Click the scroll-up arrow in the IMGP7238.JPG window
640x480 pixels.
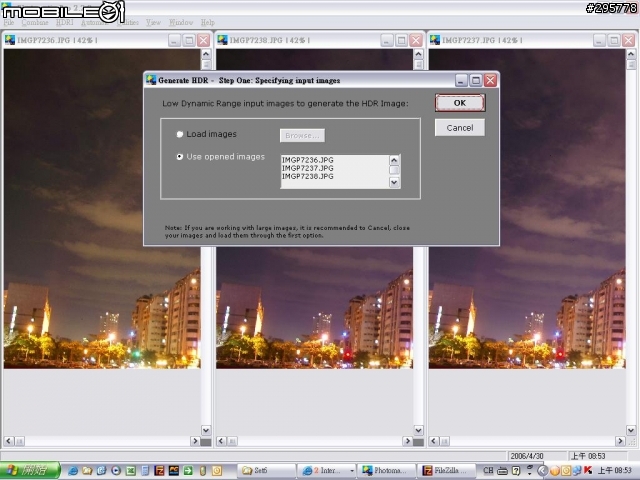(418, 54)
